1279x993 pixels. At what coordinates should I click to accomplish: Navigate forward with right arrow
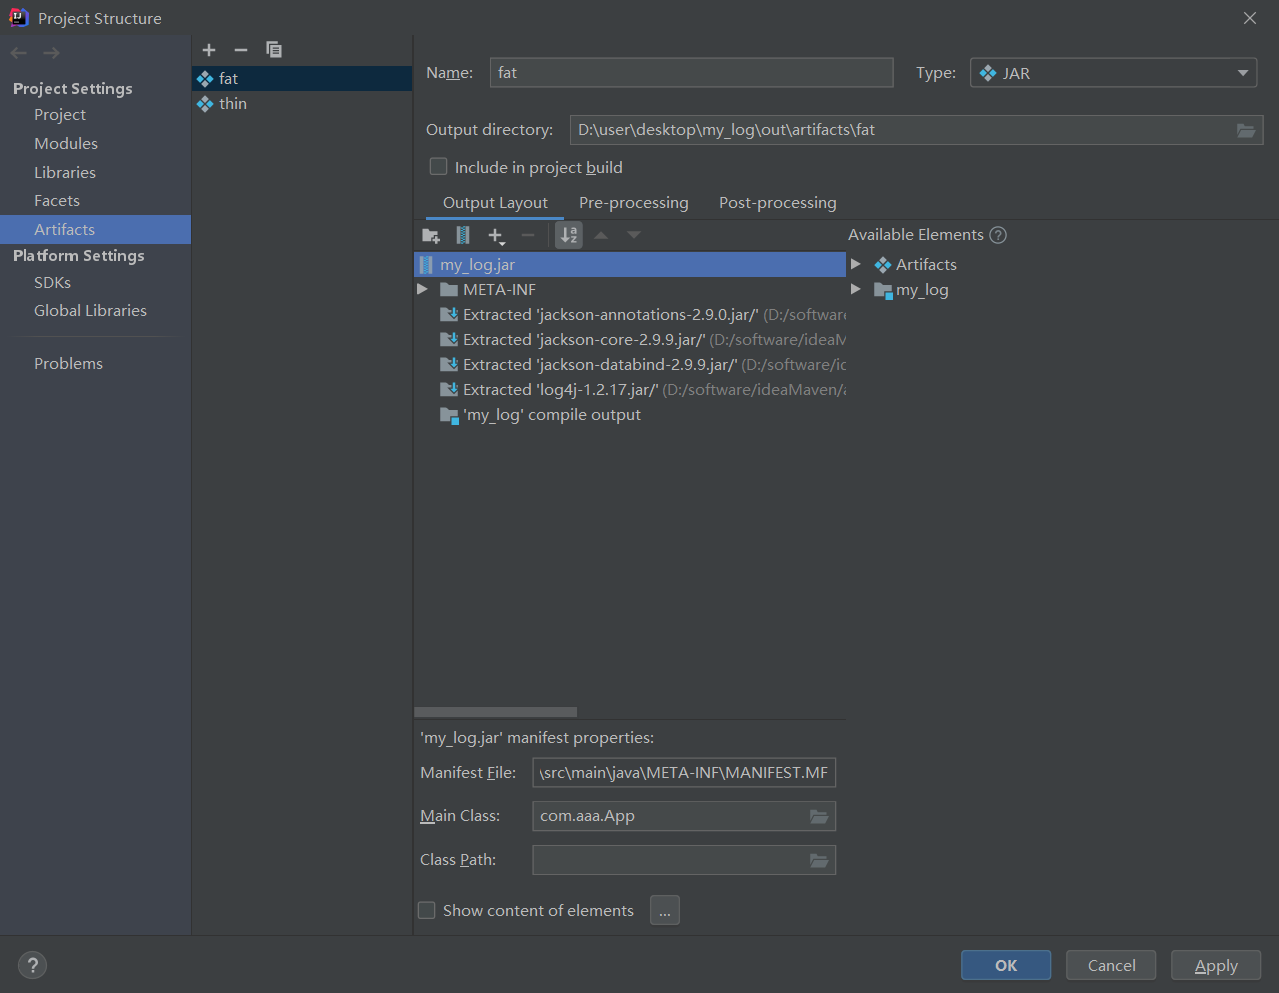point(51,53)
